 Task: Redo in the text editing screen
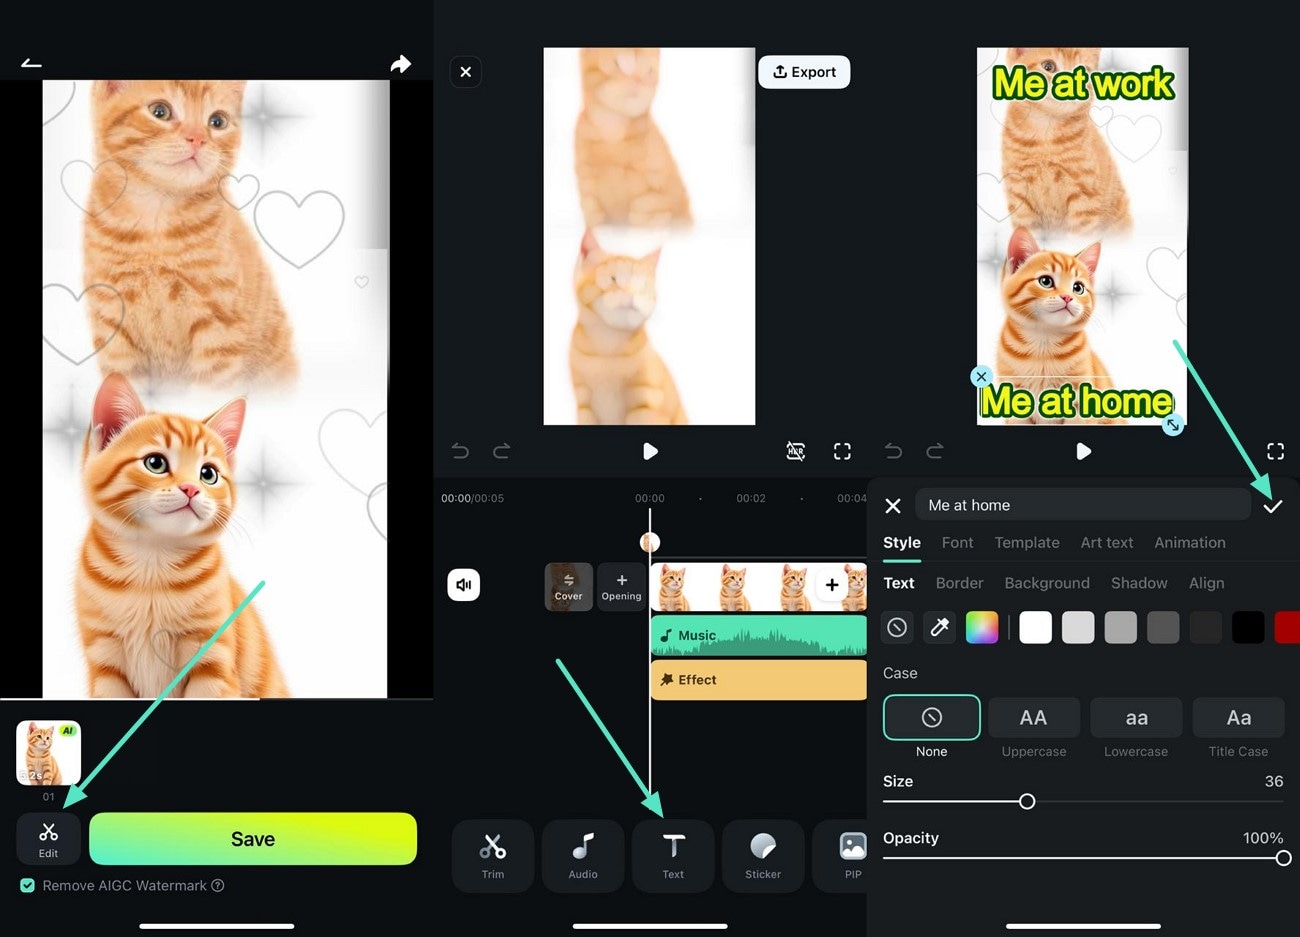pos(934,451)
